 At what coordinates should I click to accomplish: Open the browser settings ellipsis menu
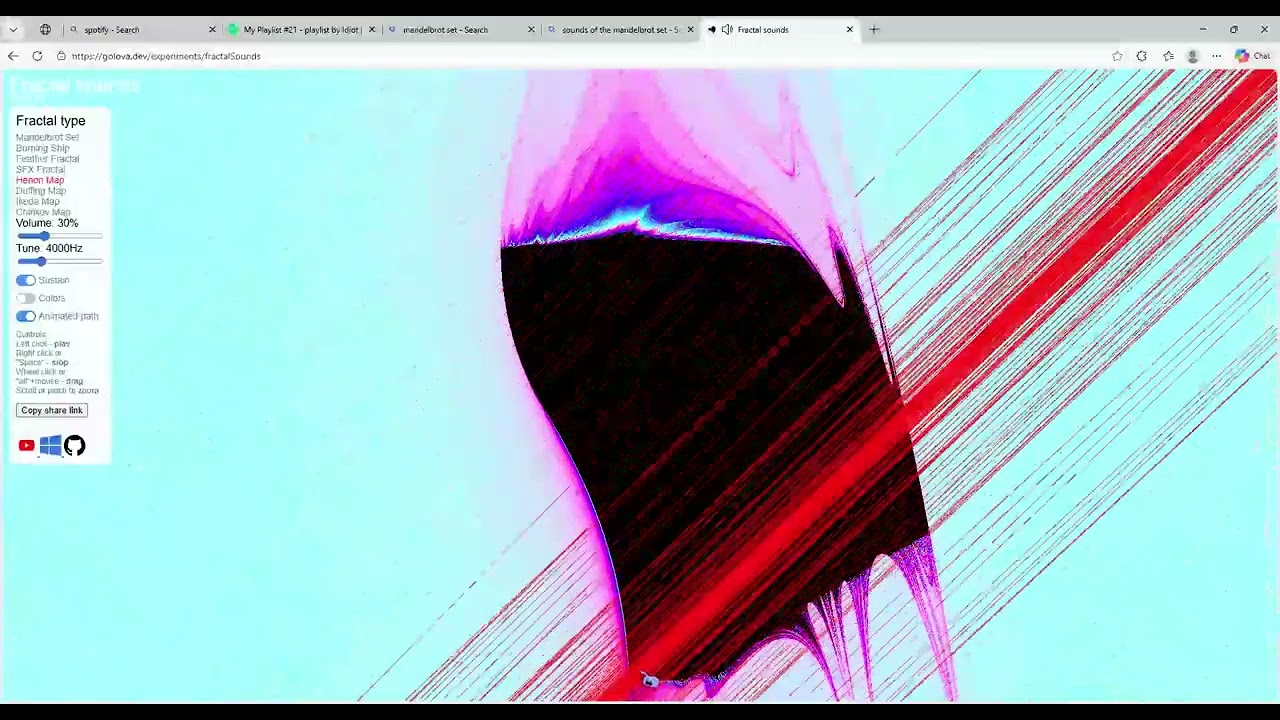tap(1217, 56)
